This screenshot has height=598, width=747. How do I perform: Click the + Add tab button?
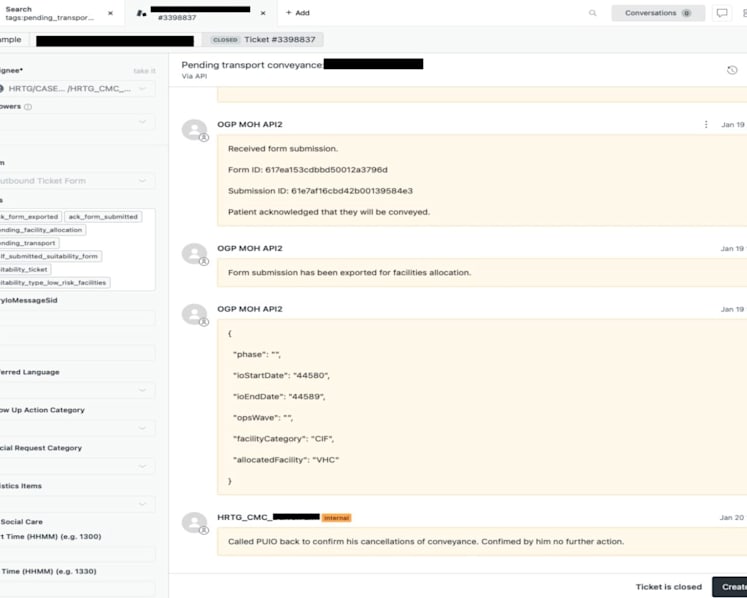point(298,13)
